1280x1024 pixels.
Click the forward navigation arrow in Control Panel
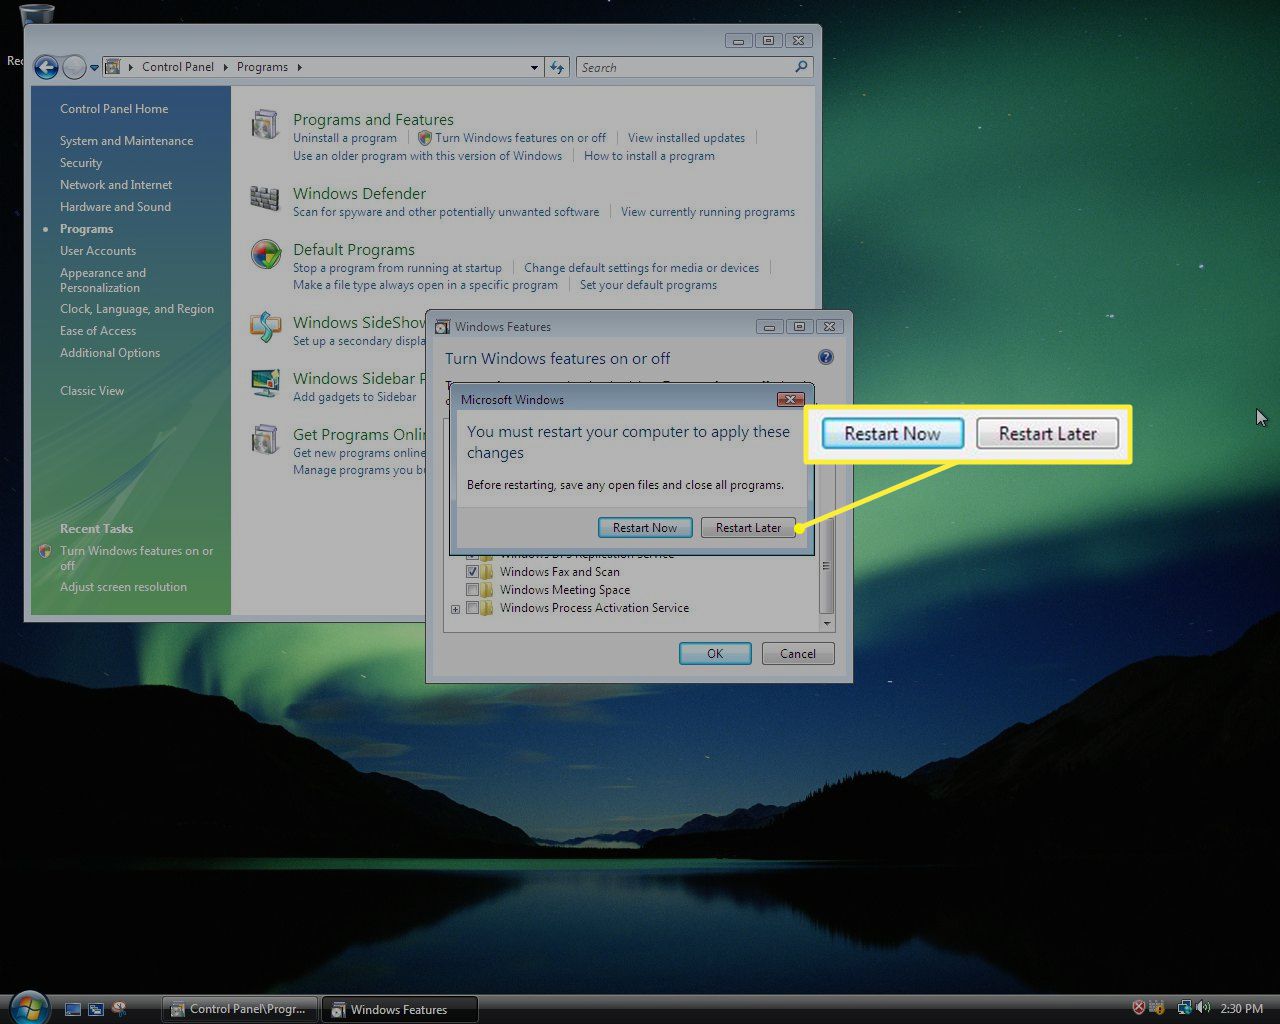pos(74,67)
